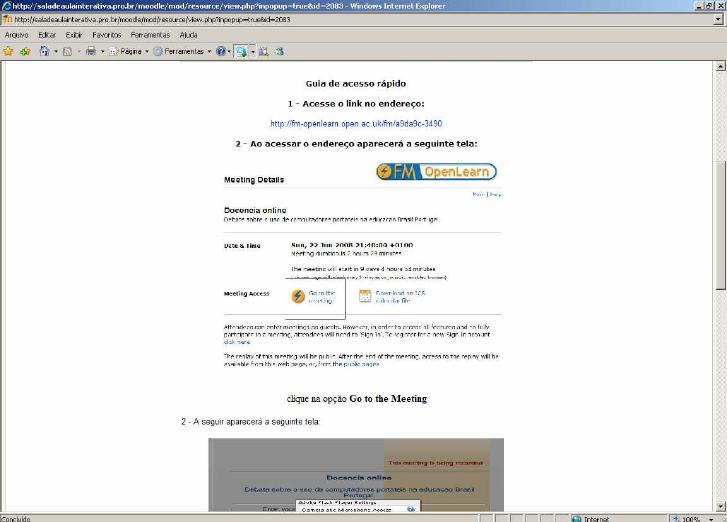Image resolution: width=727 pixels, height=522 pixels.
Task: Click the Help question mark icon
Action: click(220, 51)
